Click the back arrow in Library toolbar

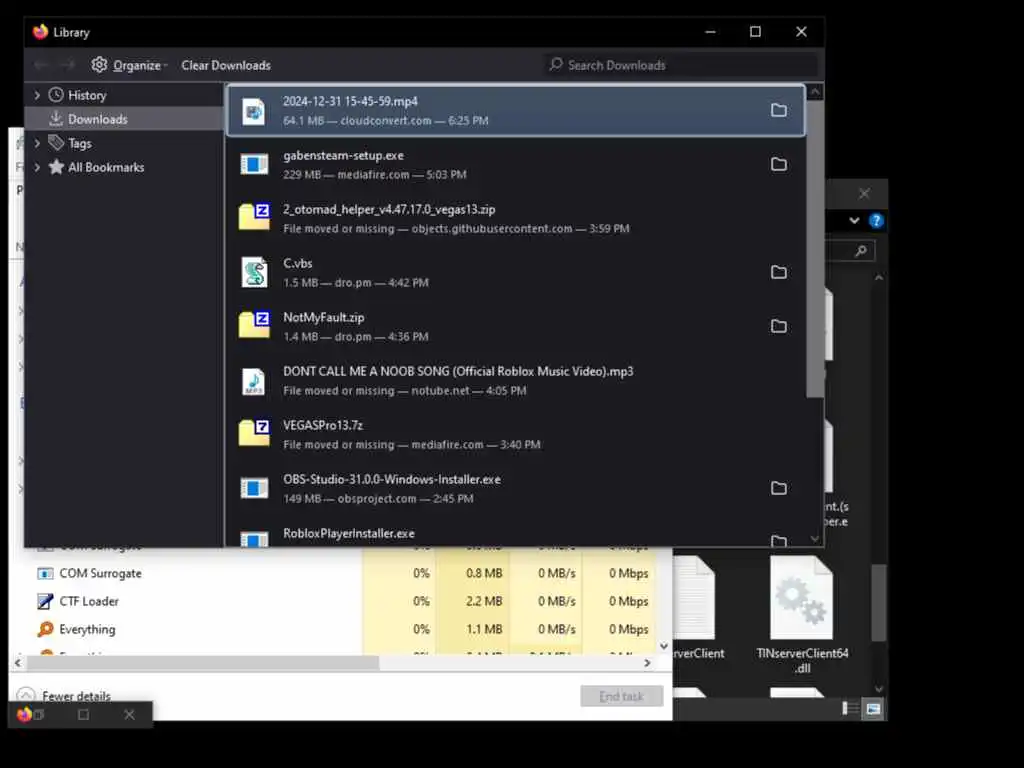[41, 65]
